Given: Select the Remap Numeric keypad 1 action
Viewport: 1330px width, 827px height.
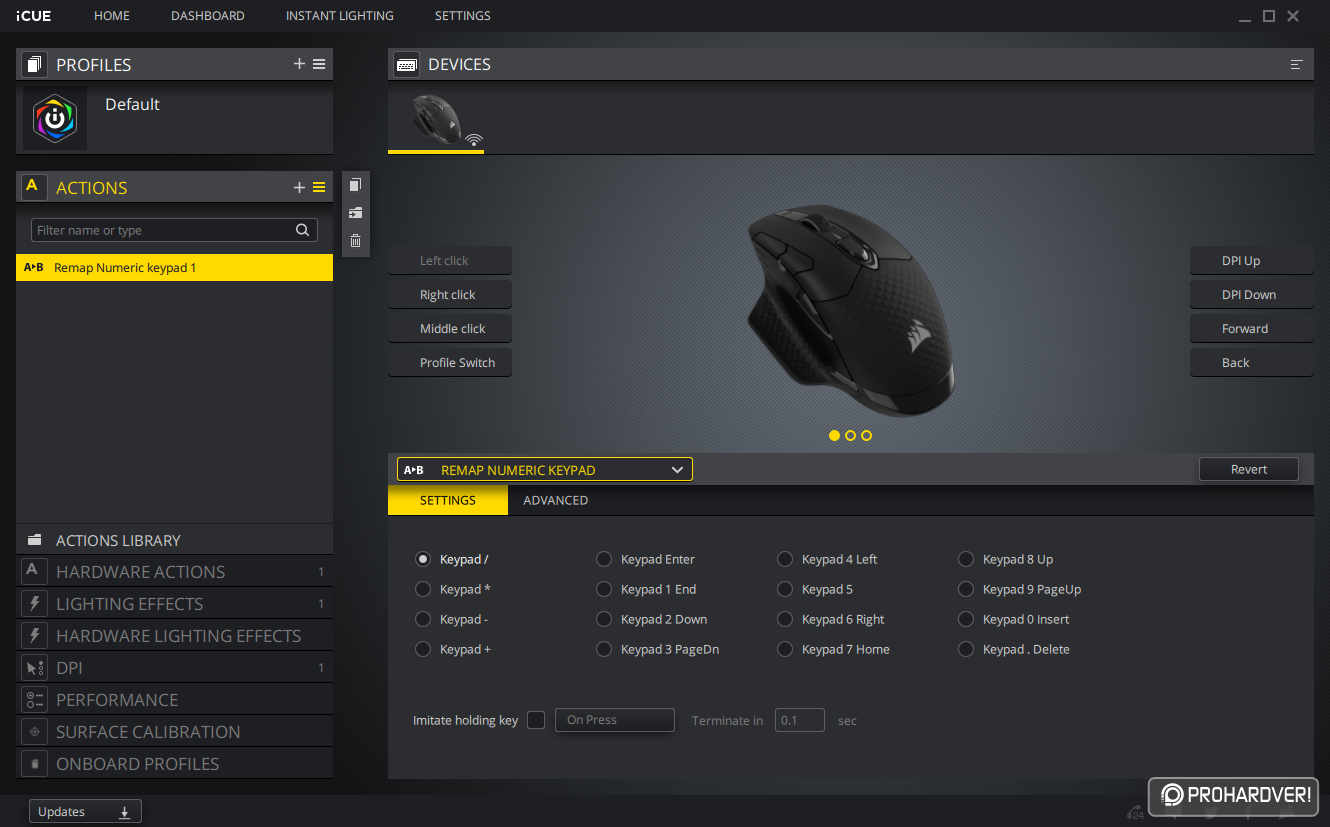Looking at the screenshot, I should 174,268.
